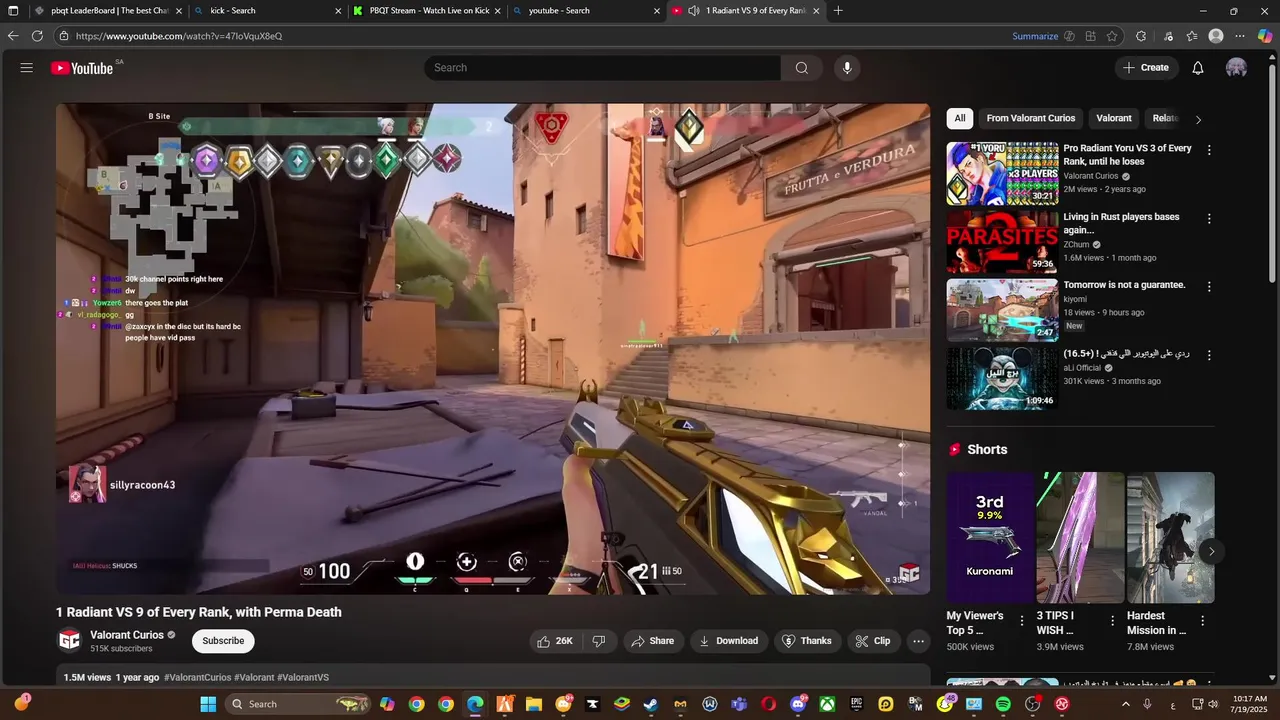Open the #ValorantCurios hashtag link

click(x=197, y=677)
